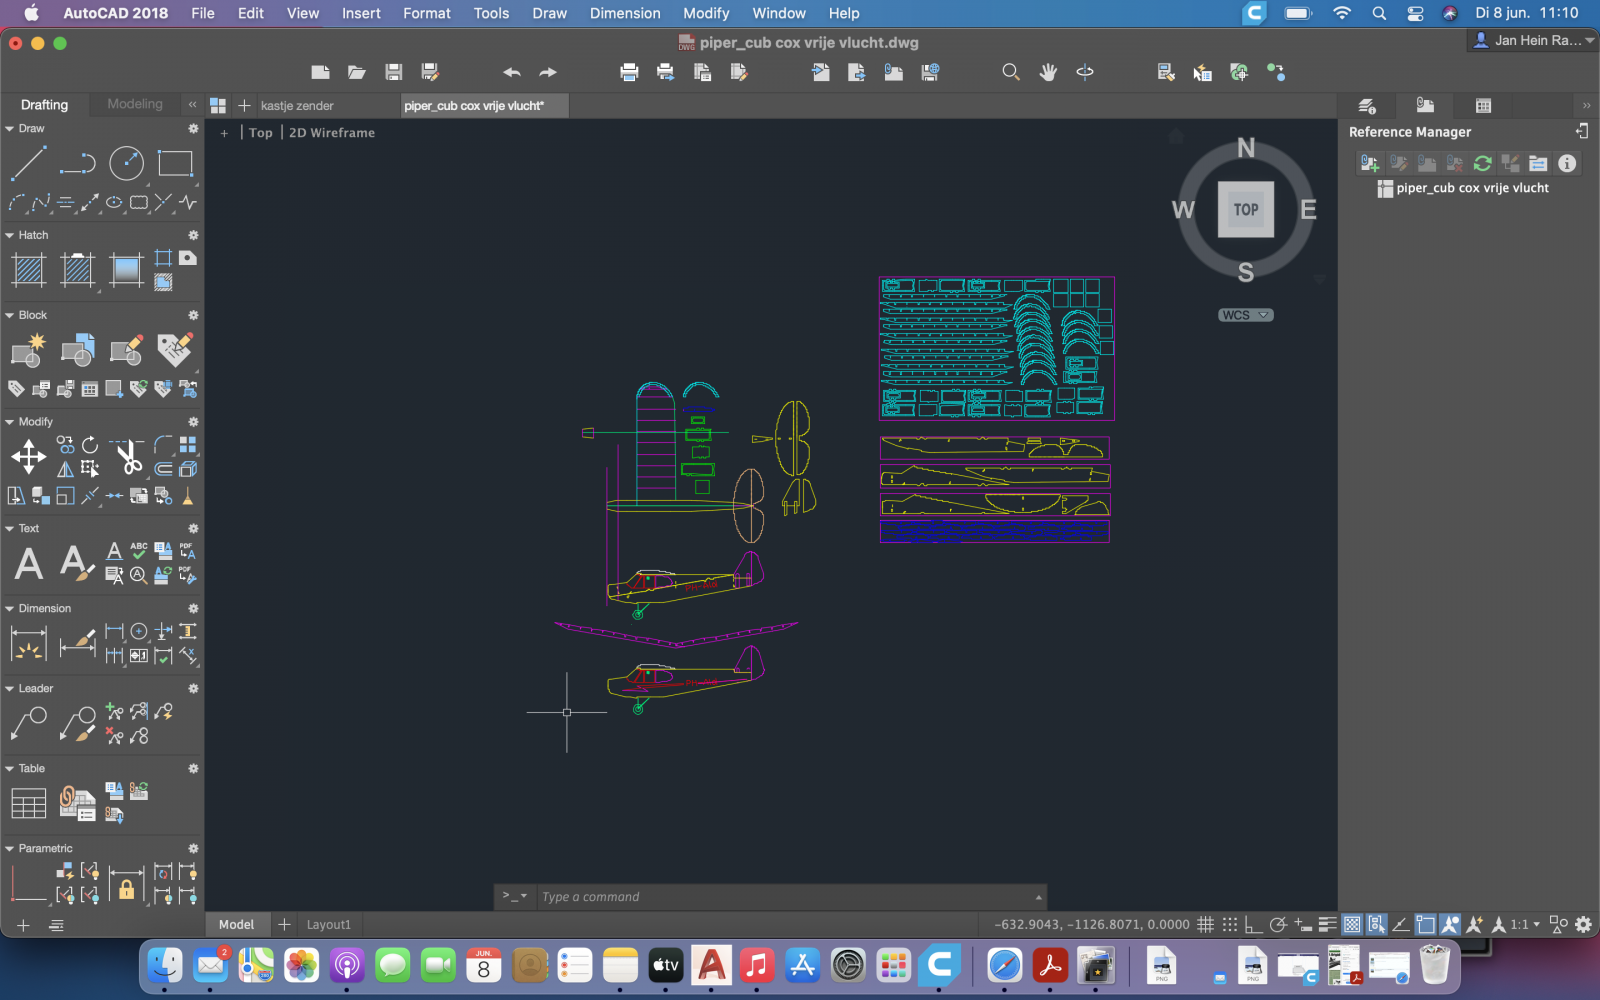Select the Polyline draw tool
1600x1000 pixels.
tap(77, 163)
